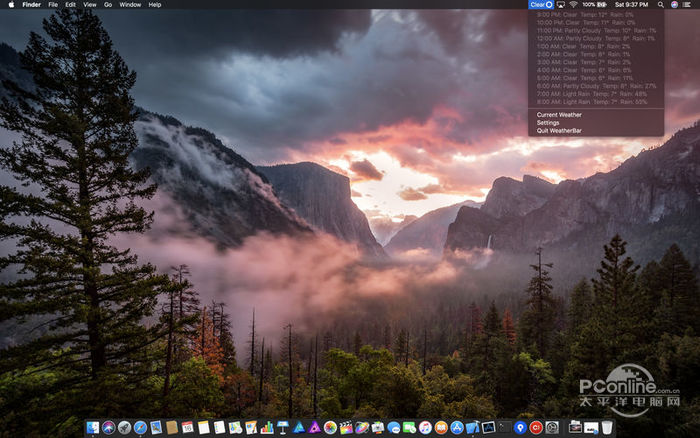Screen dimensions: 700x438
Task: Expand the Finder menu in the menu bar
Action: [x=31, y=5]
